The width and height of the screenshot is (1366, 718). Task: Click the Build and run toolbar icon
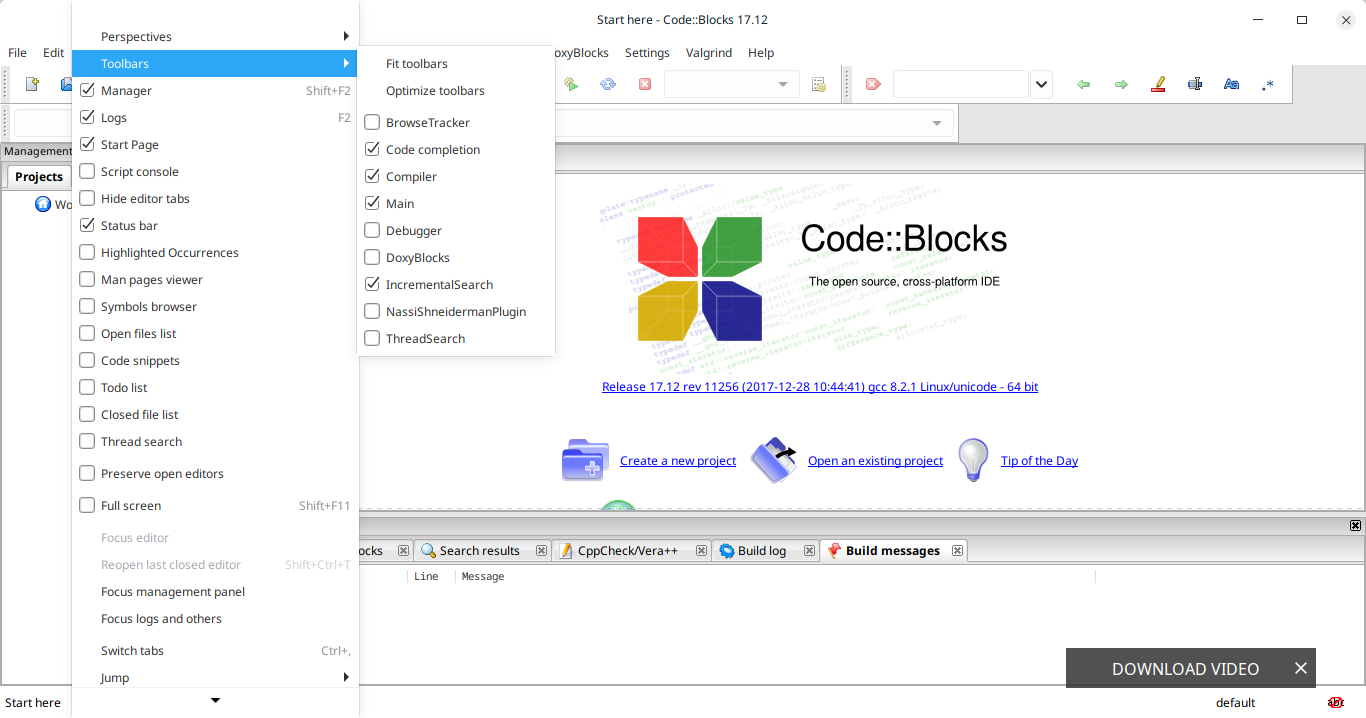[x=571, y=84]
